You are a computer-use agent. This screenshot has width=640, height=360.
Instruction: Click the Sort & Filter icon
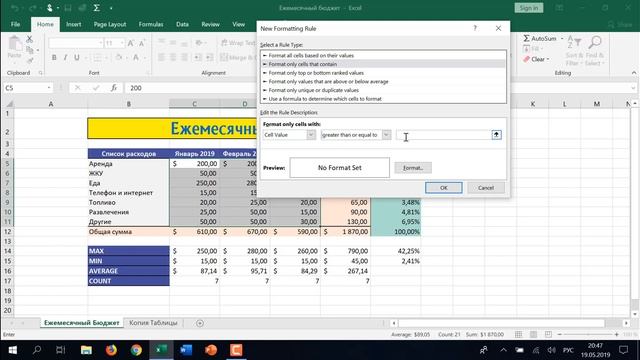click(x=574, y=42)
